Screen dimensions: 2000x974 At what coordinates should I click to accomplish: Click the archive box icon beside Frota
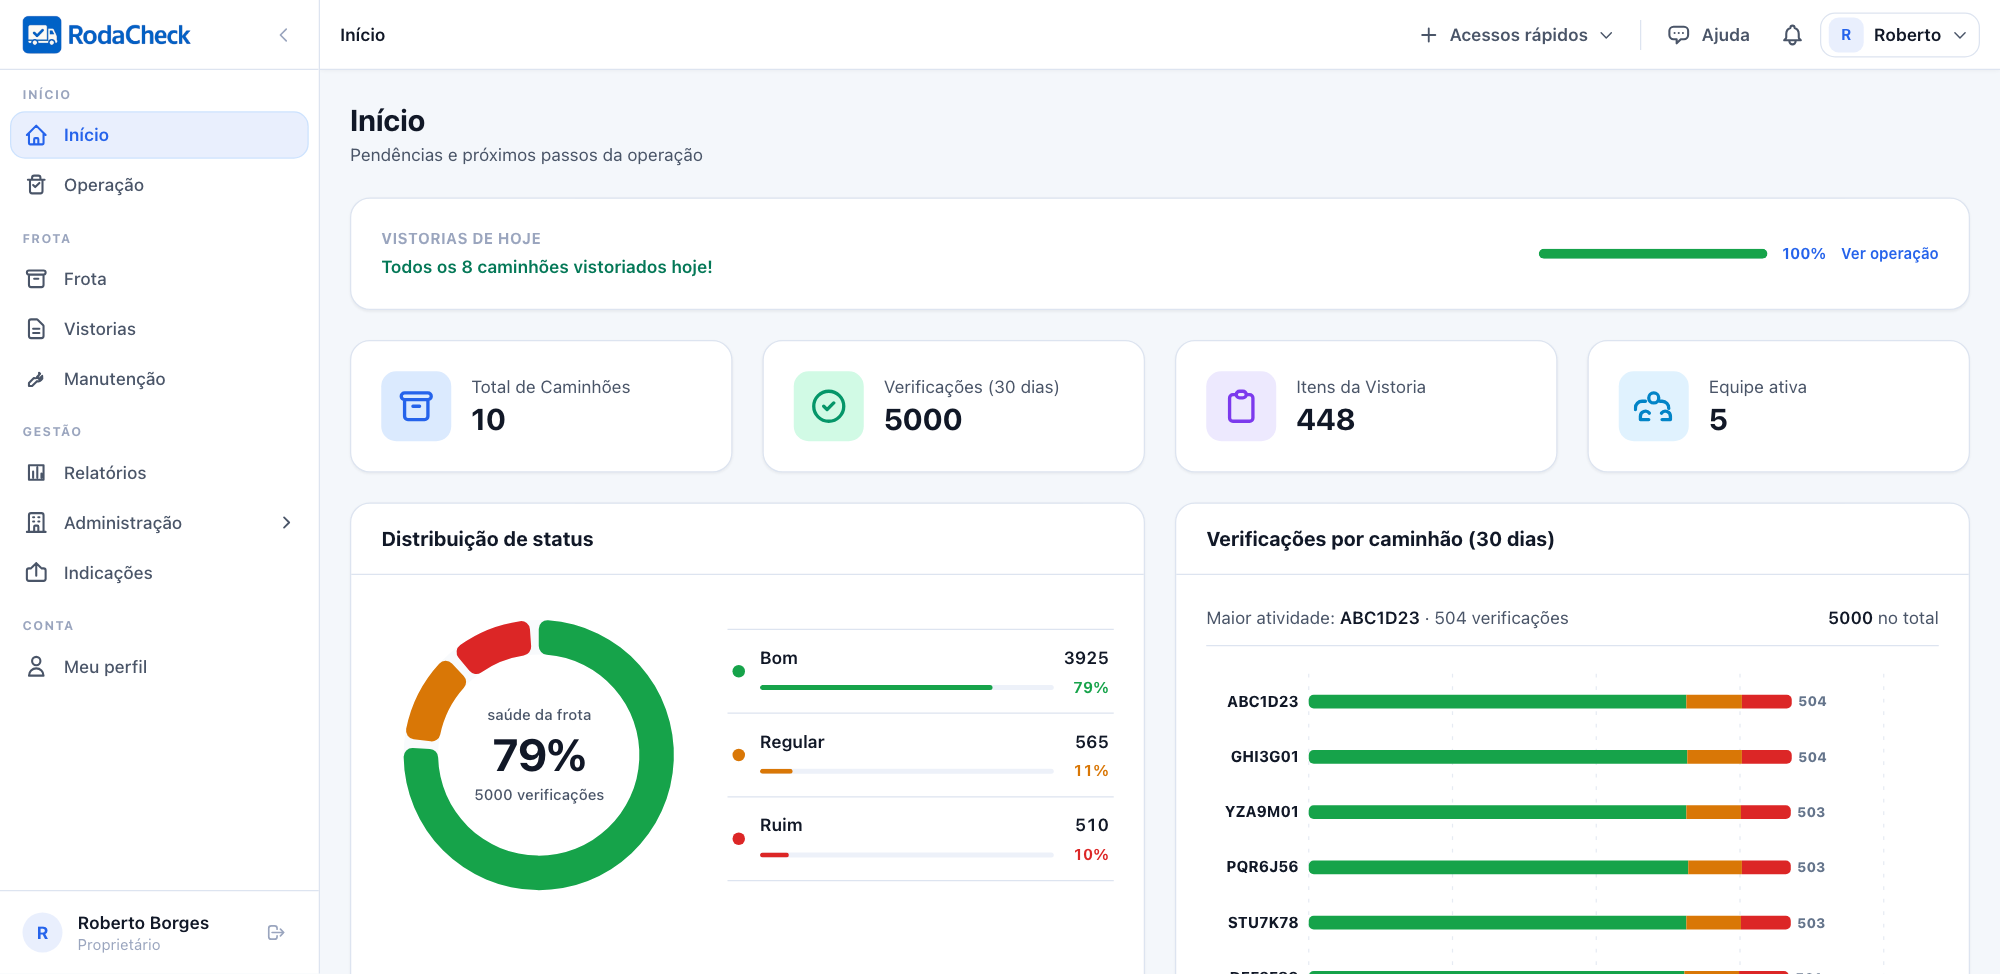click(x=37, y=279)
